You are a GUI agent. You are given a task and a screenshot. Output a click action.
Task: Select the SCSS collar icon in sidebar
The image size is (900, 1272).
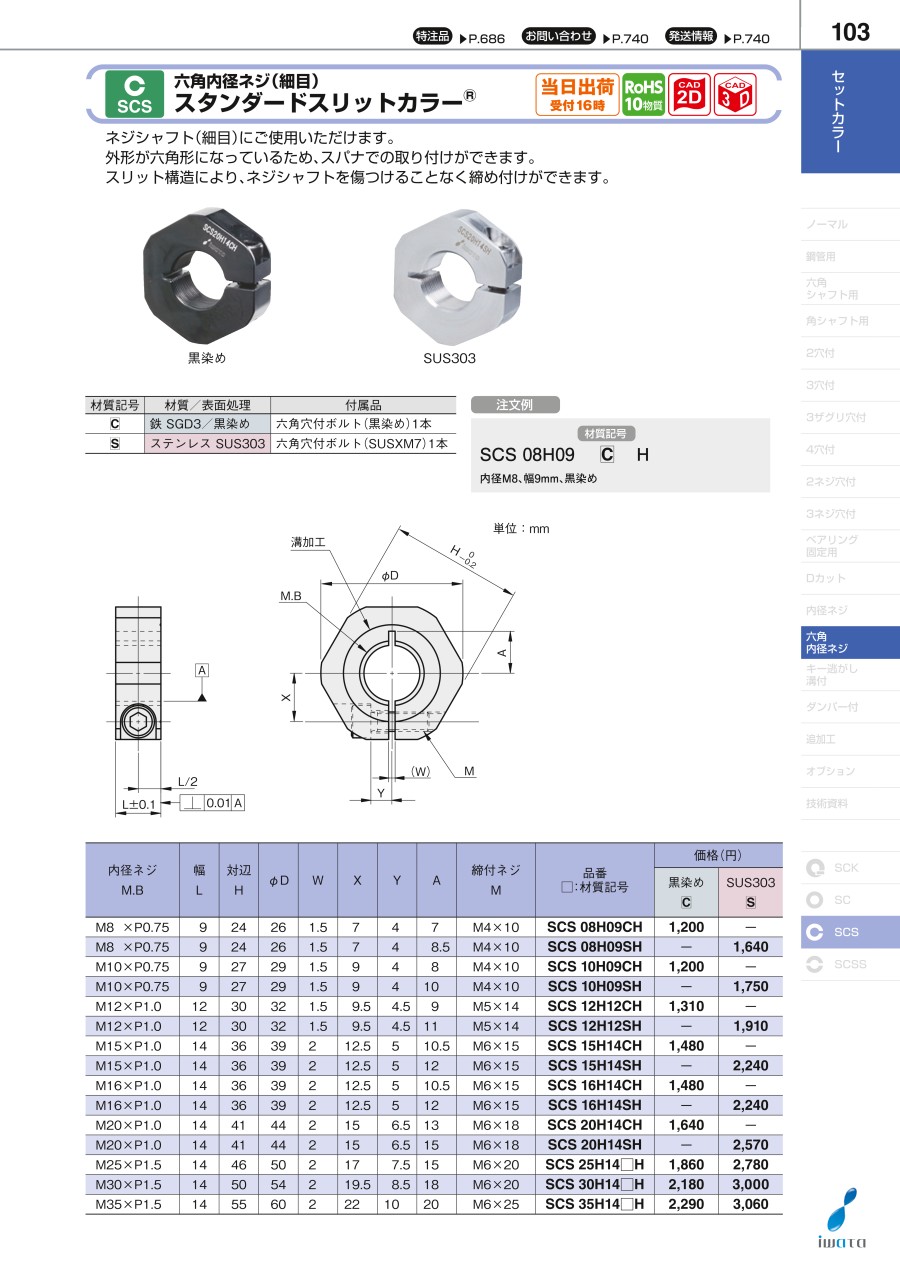[816, 964]
